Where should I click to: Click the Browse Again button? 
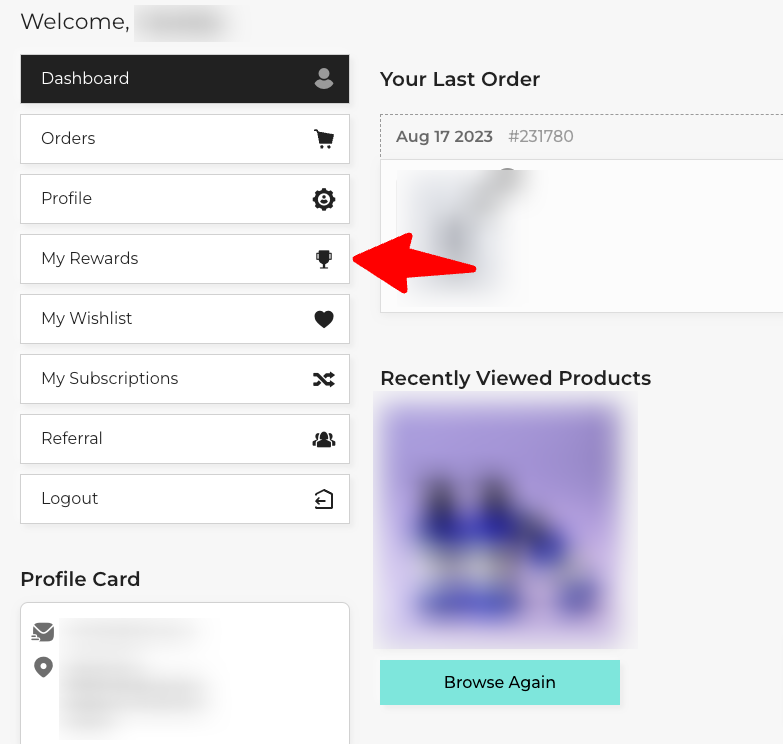point(500,682)
